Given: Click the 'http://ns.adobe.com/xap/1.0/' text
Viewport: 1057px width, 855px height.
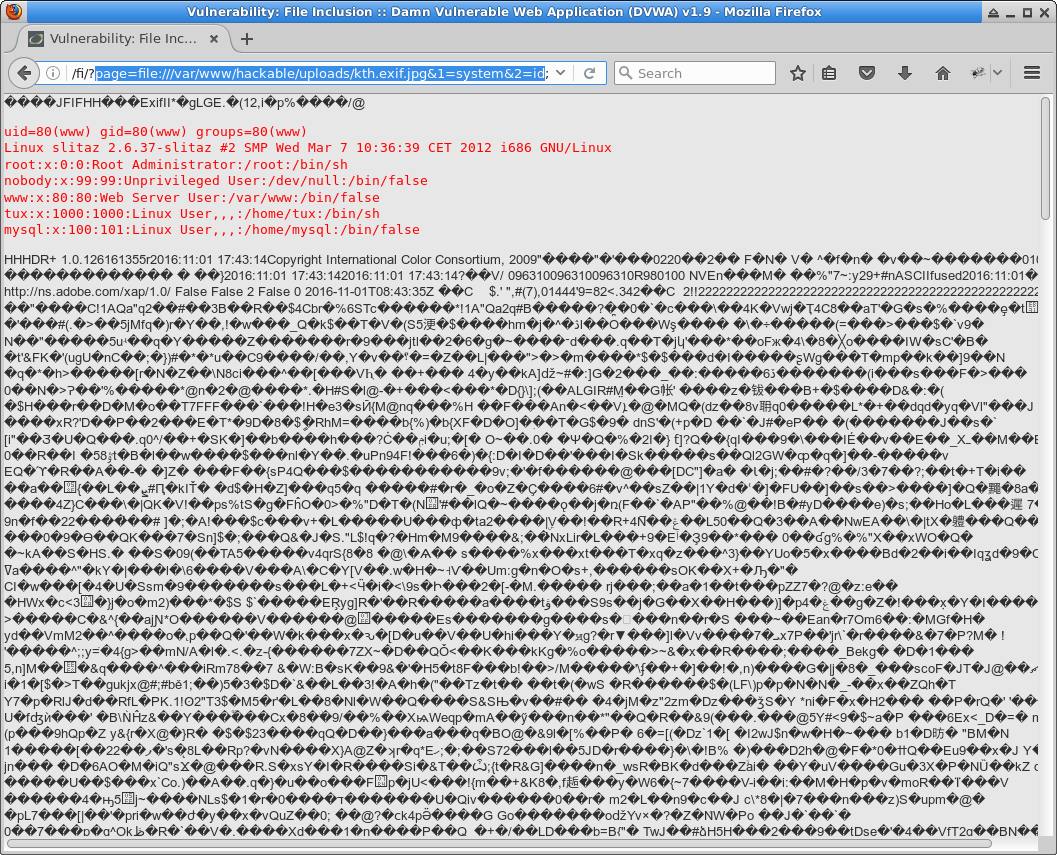Looking at the screenshot, I should point(88,291).
